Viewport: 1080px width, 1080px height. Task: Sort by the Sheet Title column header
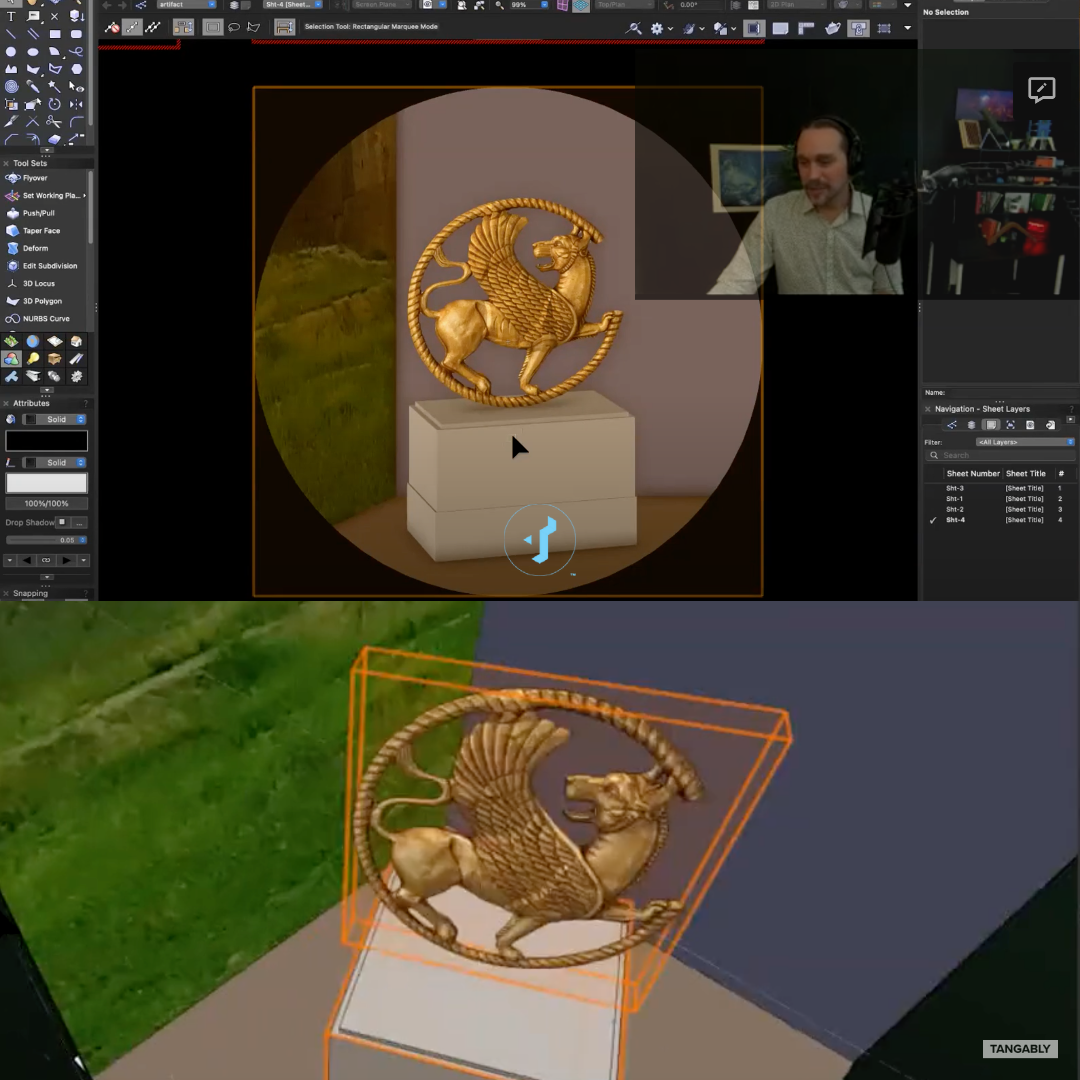(x=1026, y=474)
